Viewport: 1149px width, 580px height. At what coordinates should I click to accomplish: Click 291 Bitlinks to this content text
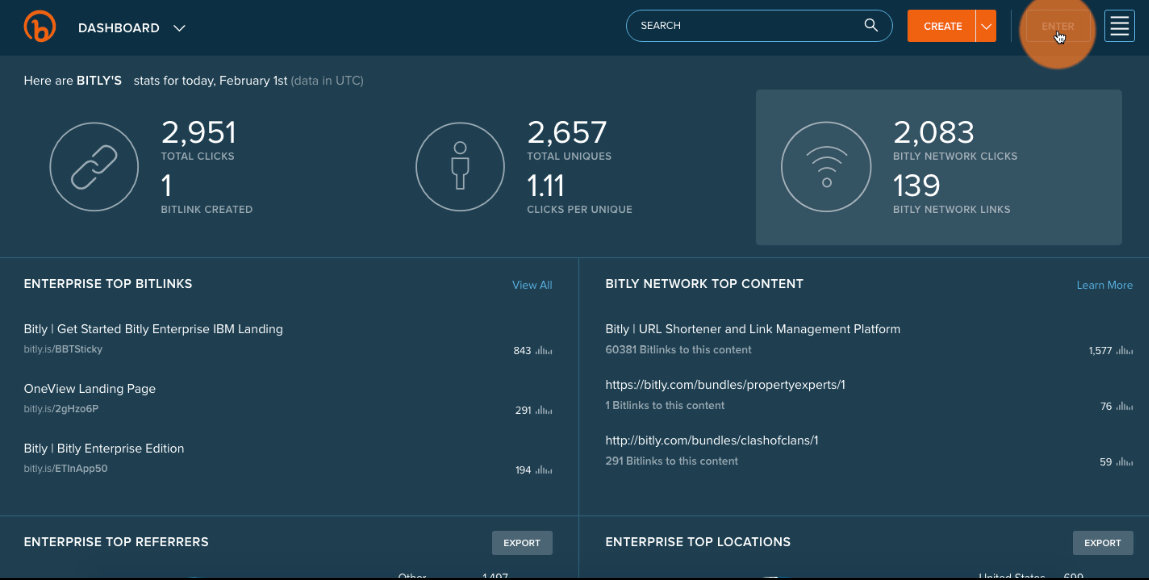coord(671,461)
